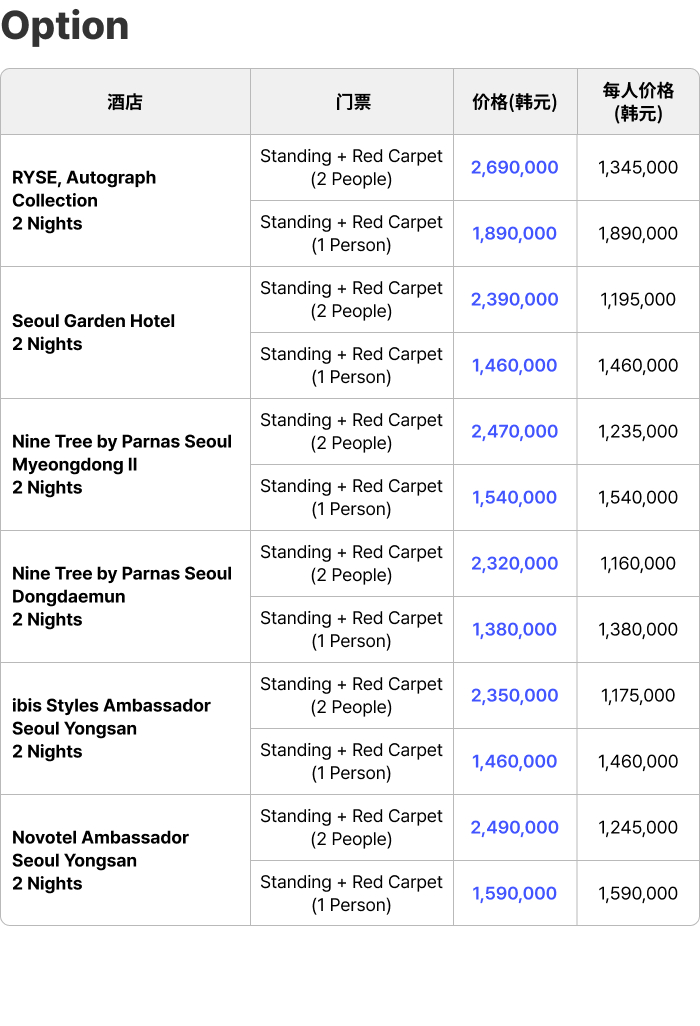
Task: Click the blue 2,350,000 price link
Action: [x=514, y=696]
